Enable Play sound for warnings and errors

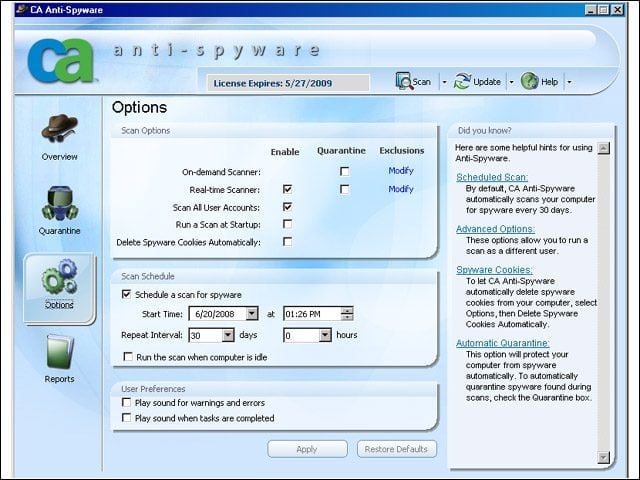click(x=127, y=402)
